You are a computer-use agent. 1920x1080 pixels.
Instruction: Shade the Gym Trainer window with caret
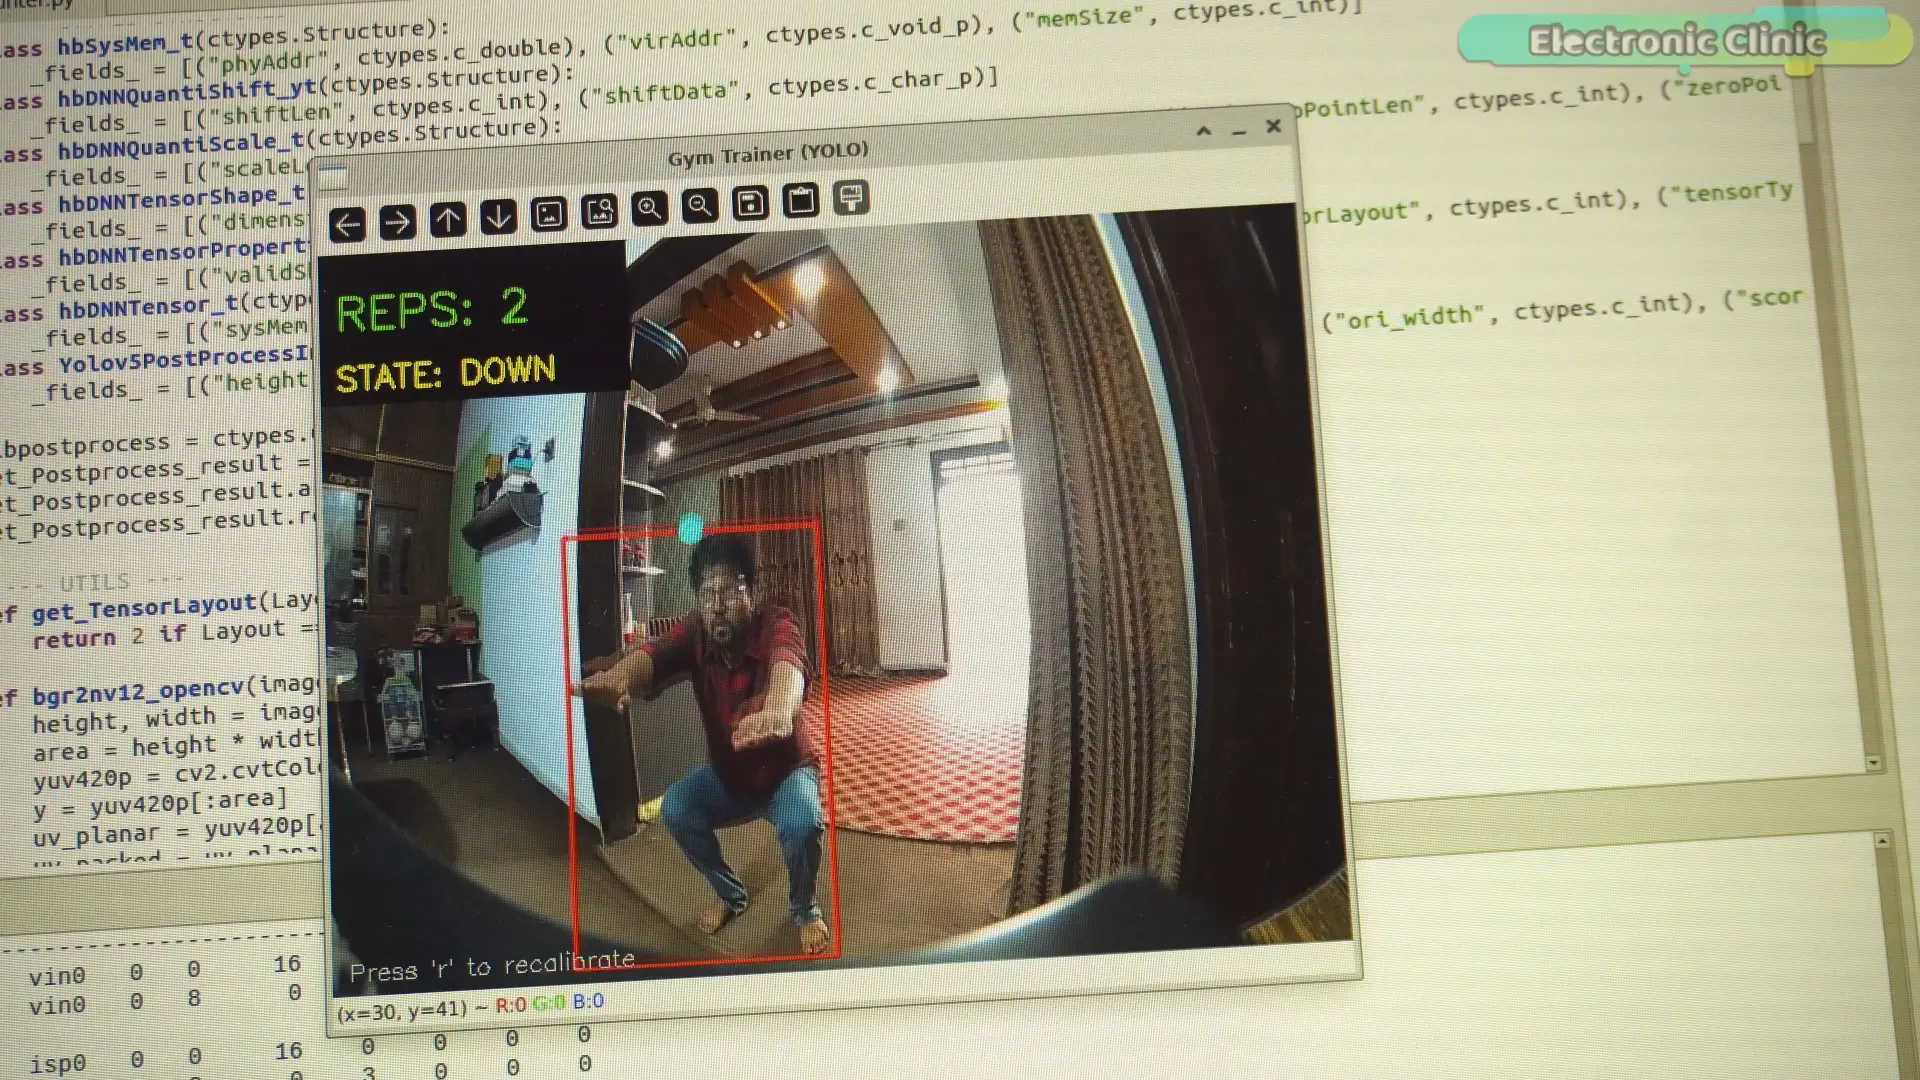[1204, 131]
